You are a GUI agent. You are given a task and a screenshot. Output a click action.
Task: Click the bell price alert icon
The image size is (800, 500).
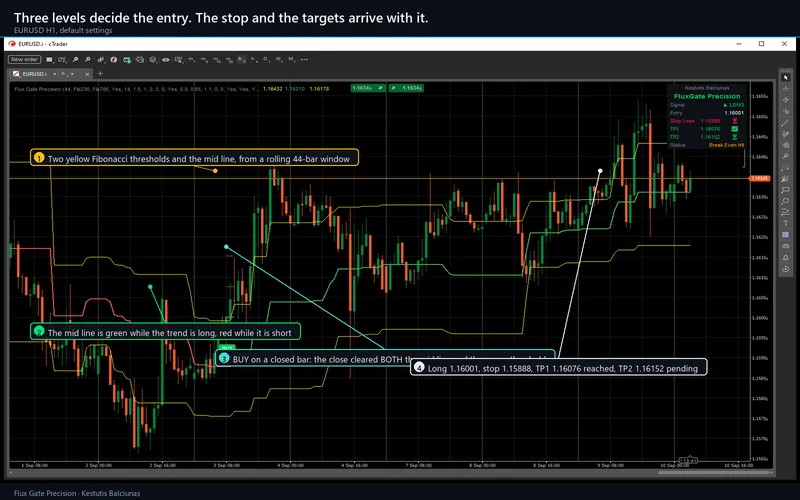(x=786, y=258)
